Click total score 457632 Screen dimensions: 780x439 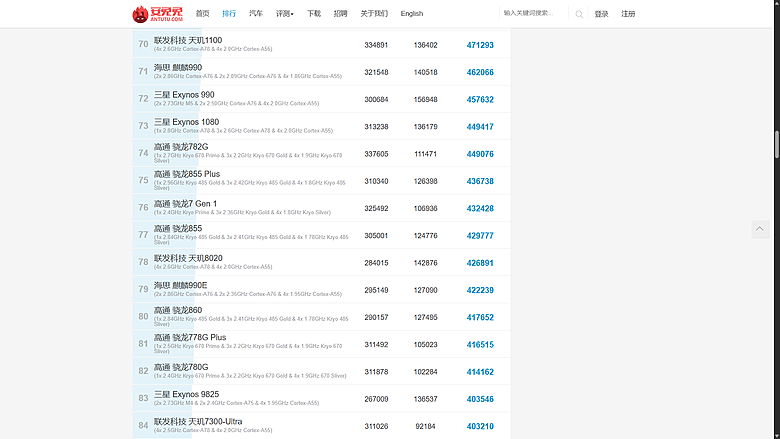(480, 100)
